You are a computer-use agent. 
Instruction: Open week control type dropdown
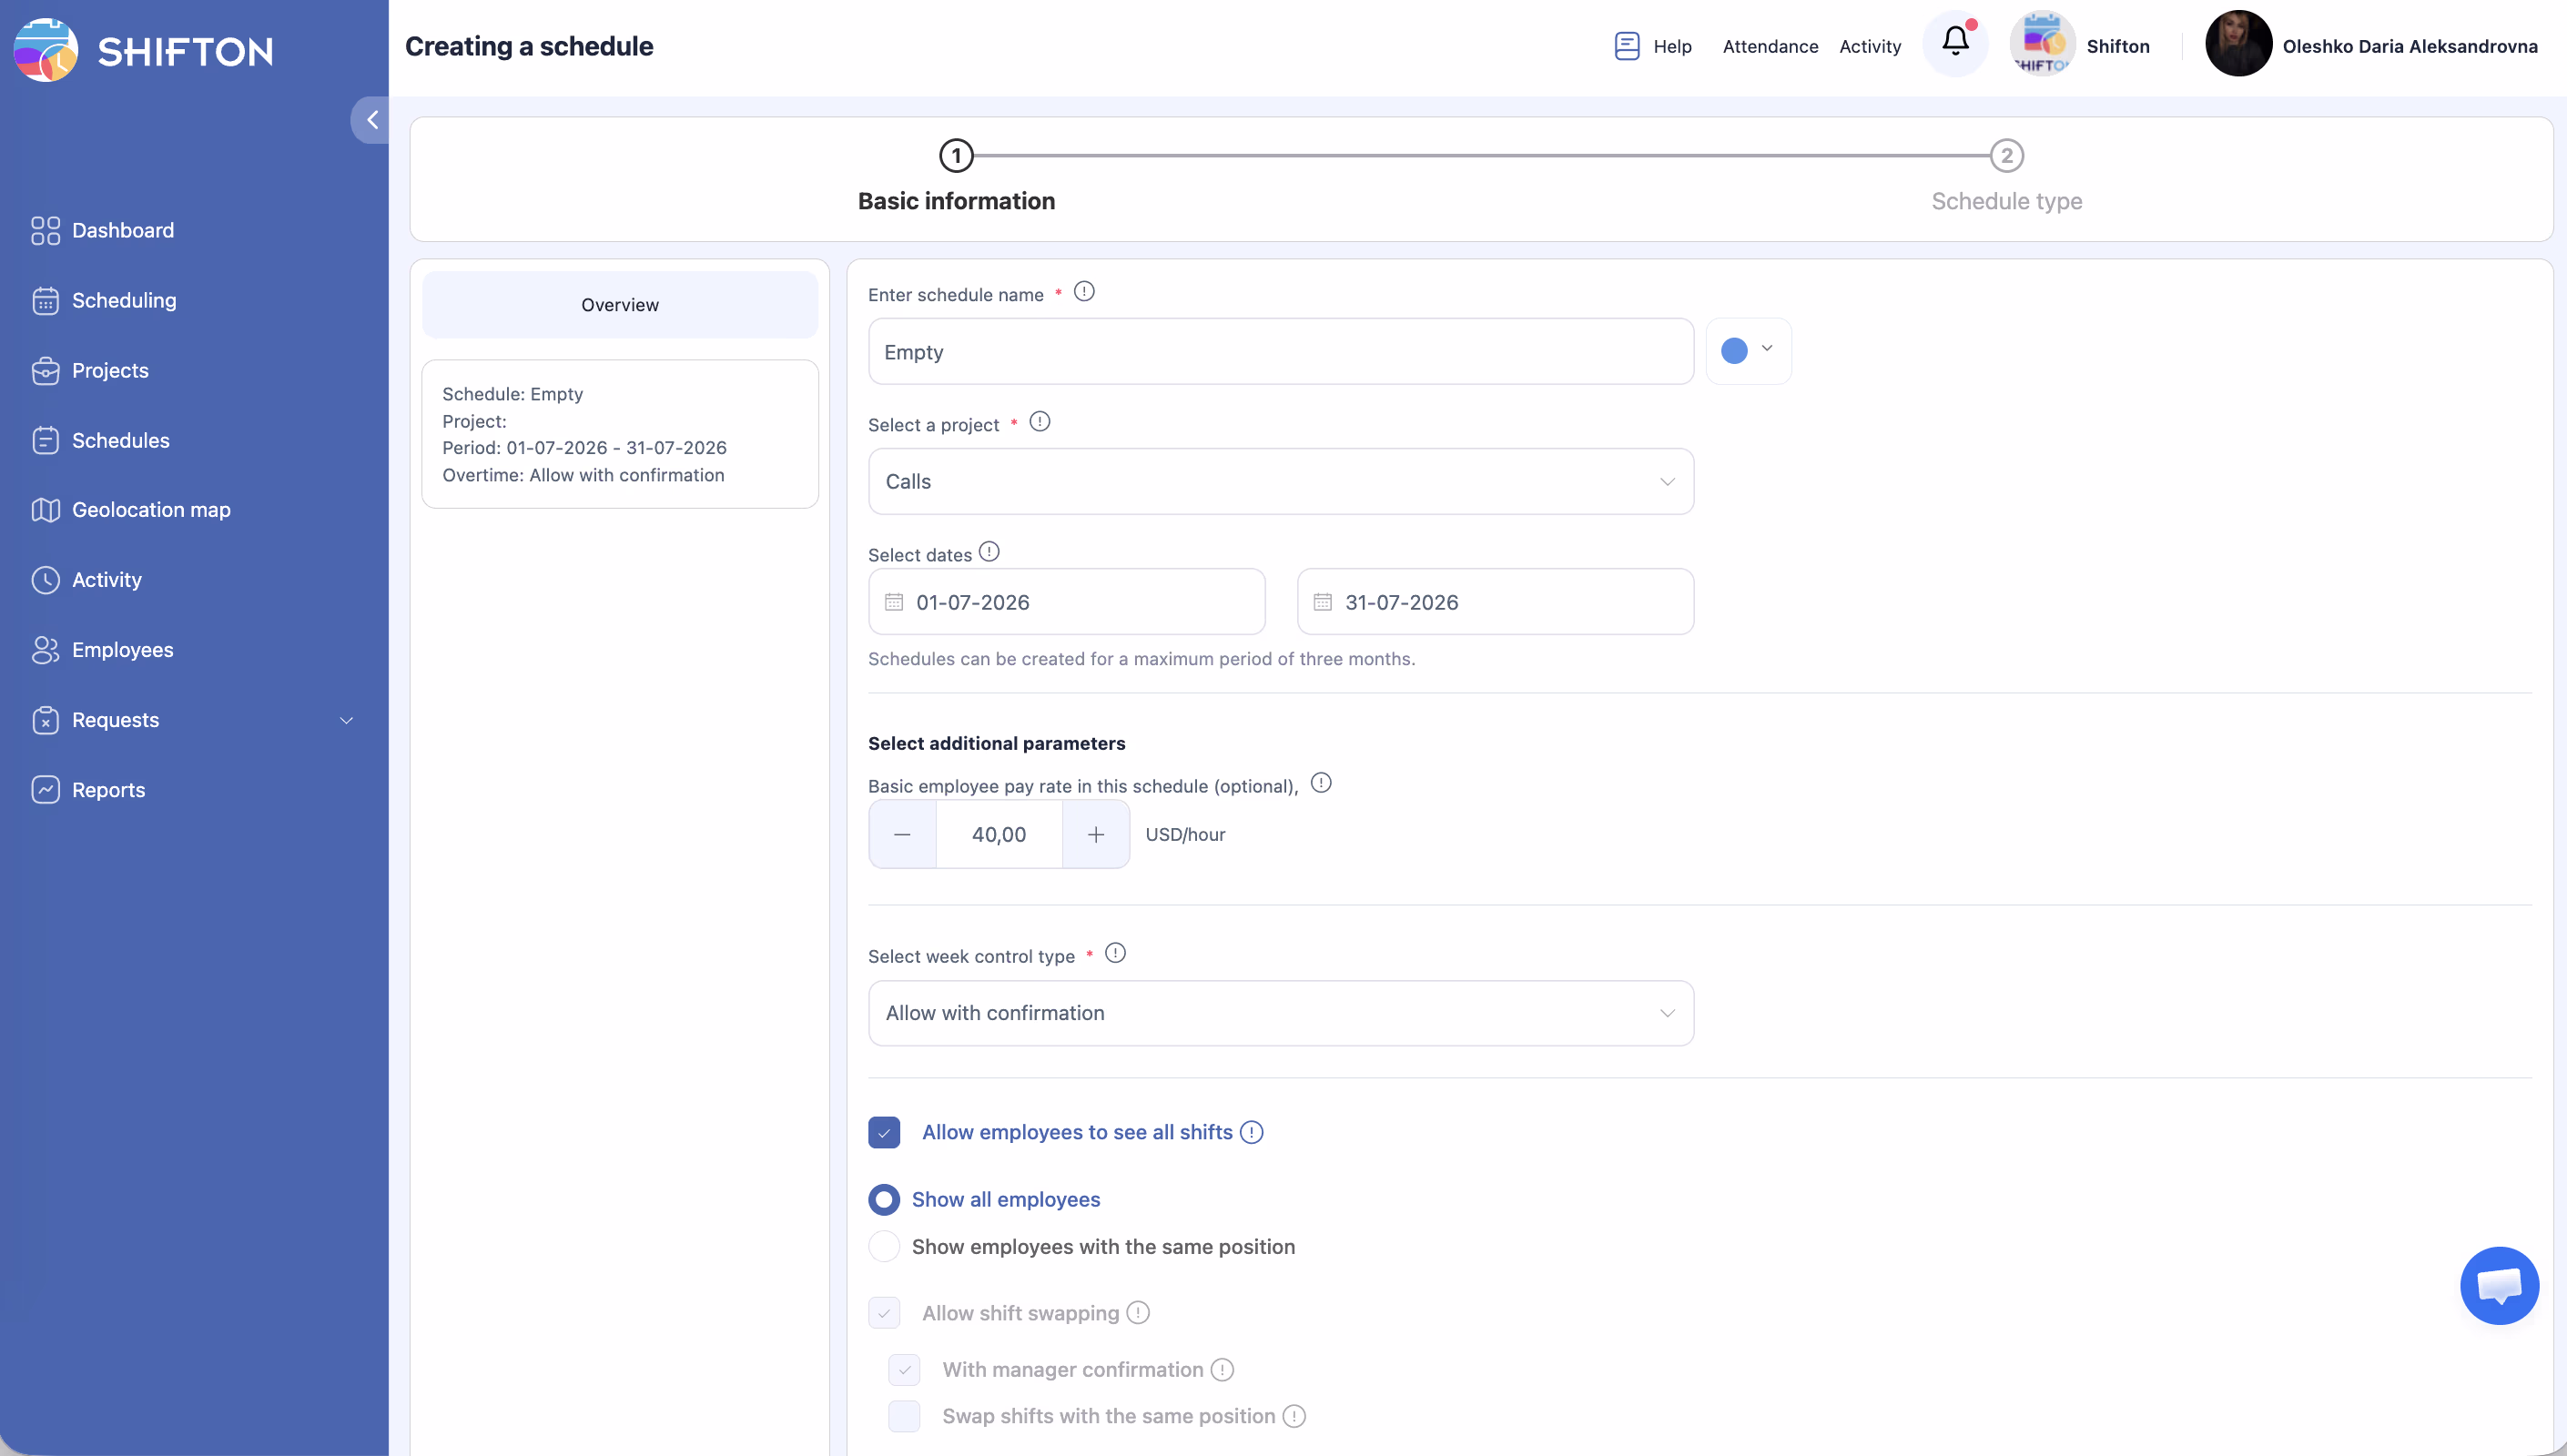pyautogui.click(x=1280, y=1013)
